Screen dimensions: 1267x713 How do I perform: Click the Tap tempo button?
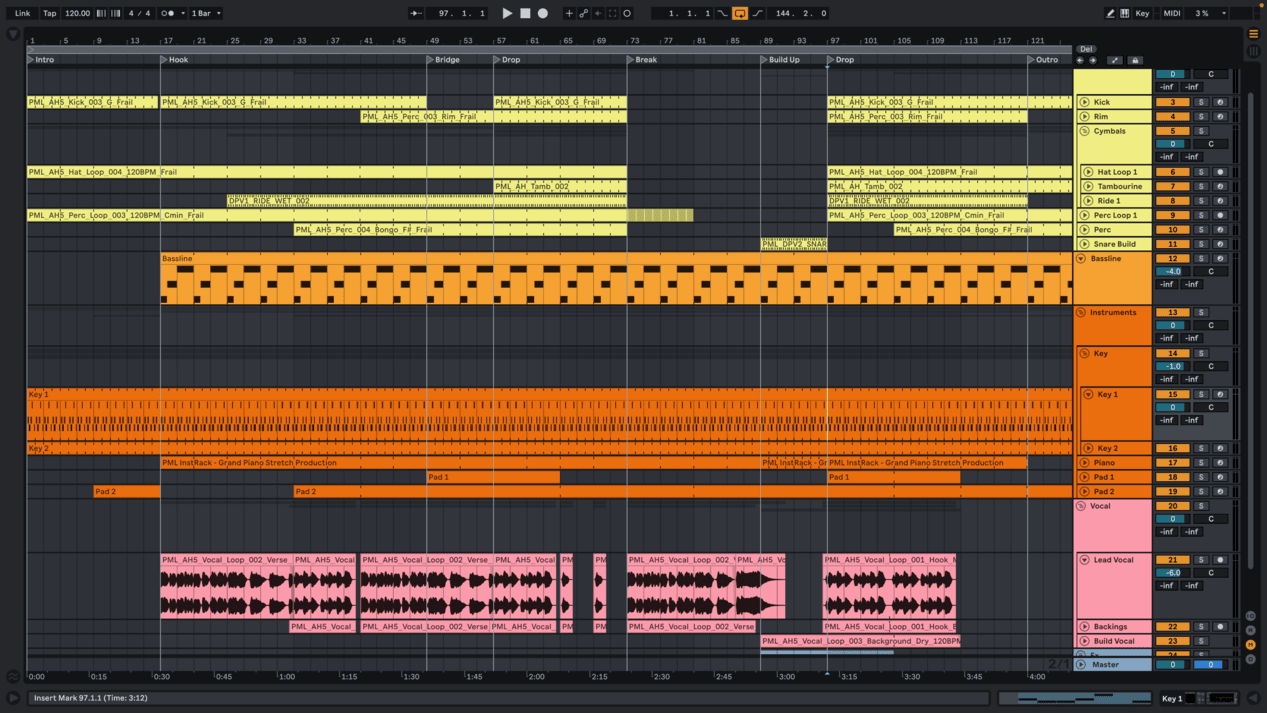point(49,14)
